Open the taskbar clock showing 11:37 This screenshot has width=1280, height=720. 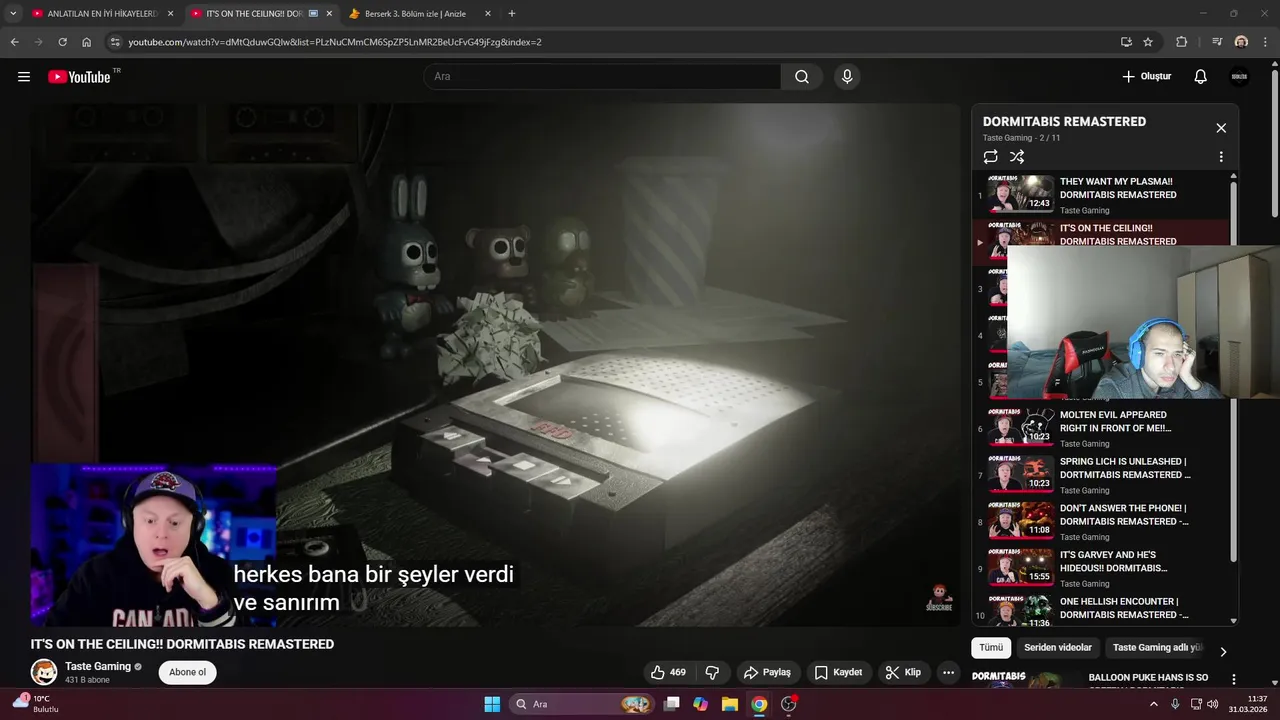pyautogui.click(x=1247, y=704)
